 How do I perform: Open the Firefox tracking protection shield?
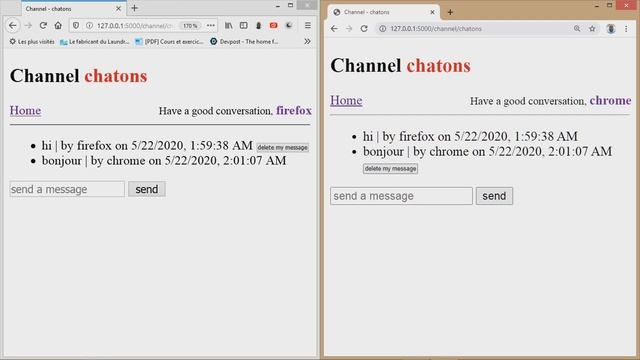76,25
